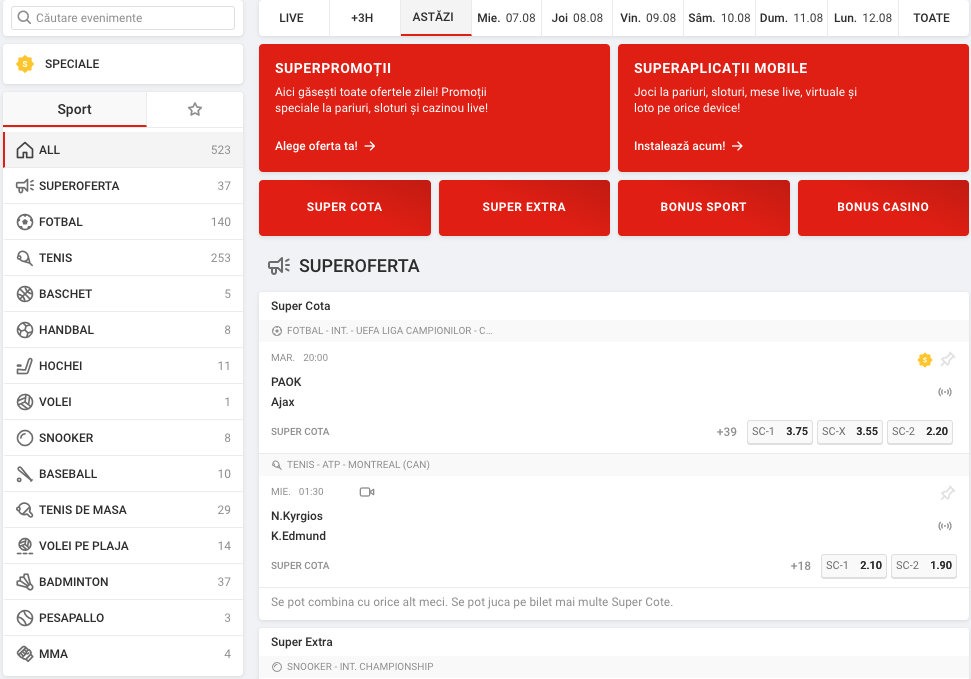Viewport: 971px width, 679px height.
Task: Follow the Alege oferta ta! link
Action: pos(325,146)
